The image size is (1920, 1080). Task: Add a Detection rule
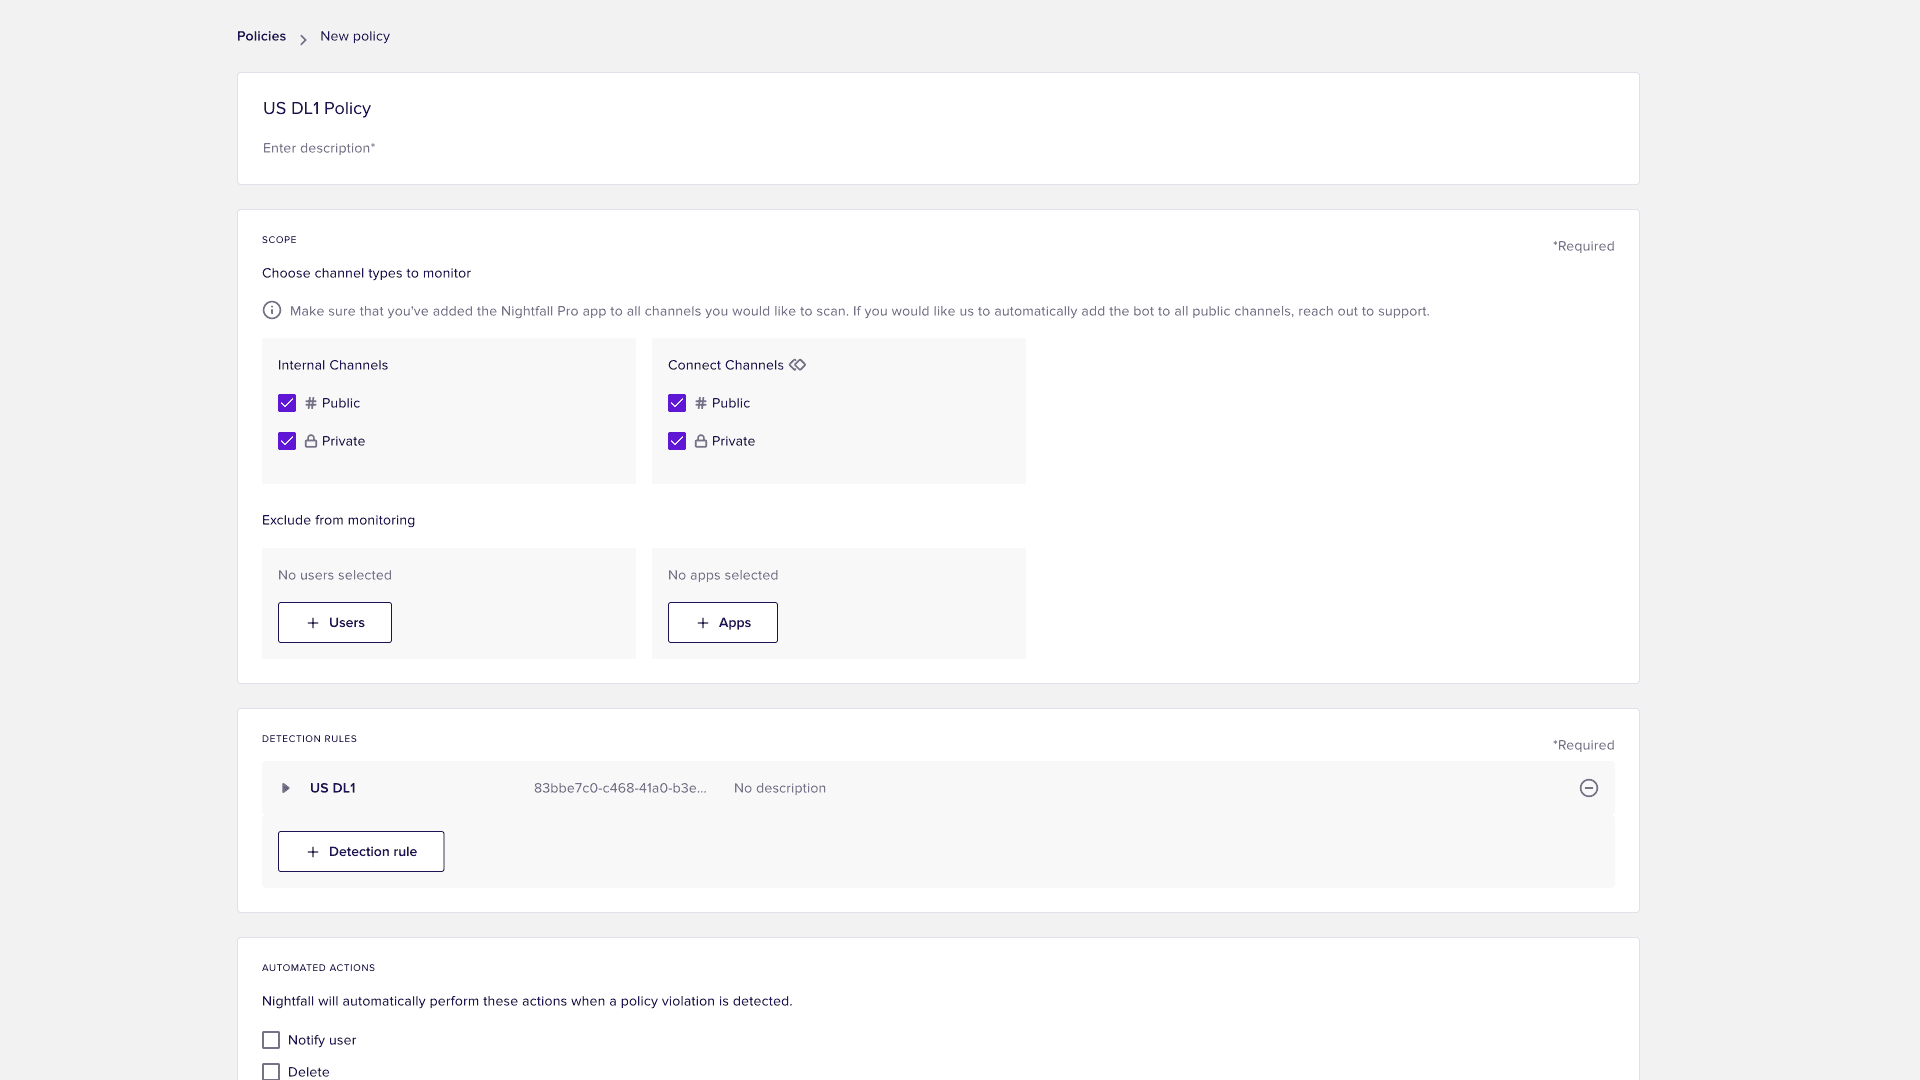pos(361,852)
